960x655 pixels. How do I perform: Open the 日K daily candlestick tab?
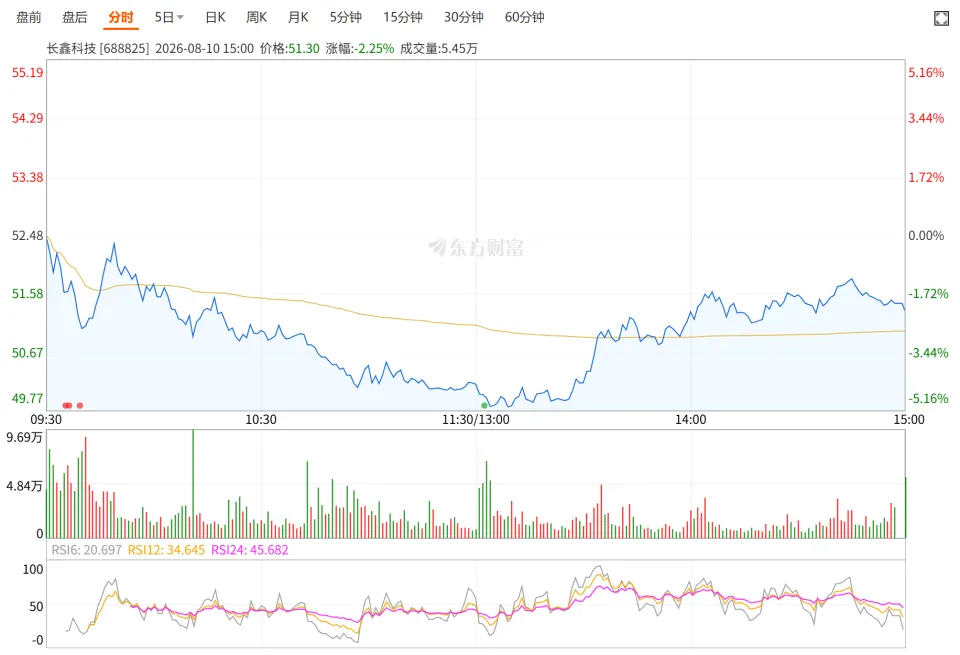coord(216,17)
